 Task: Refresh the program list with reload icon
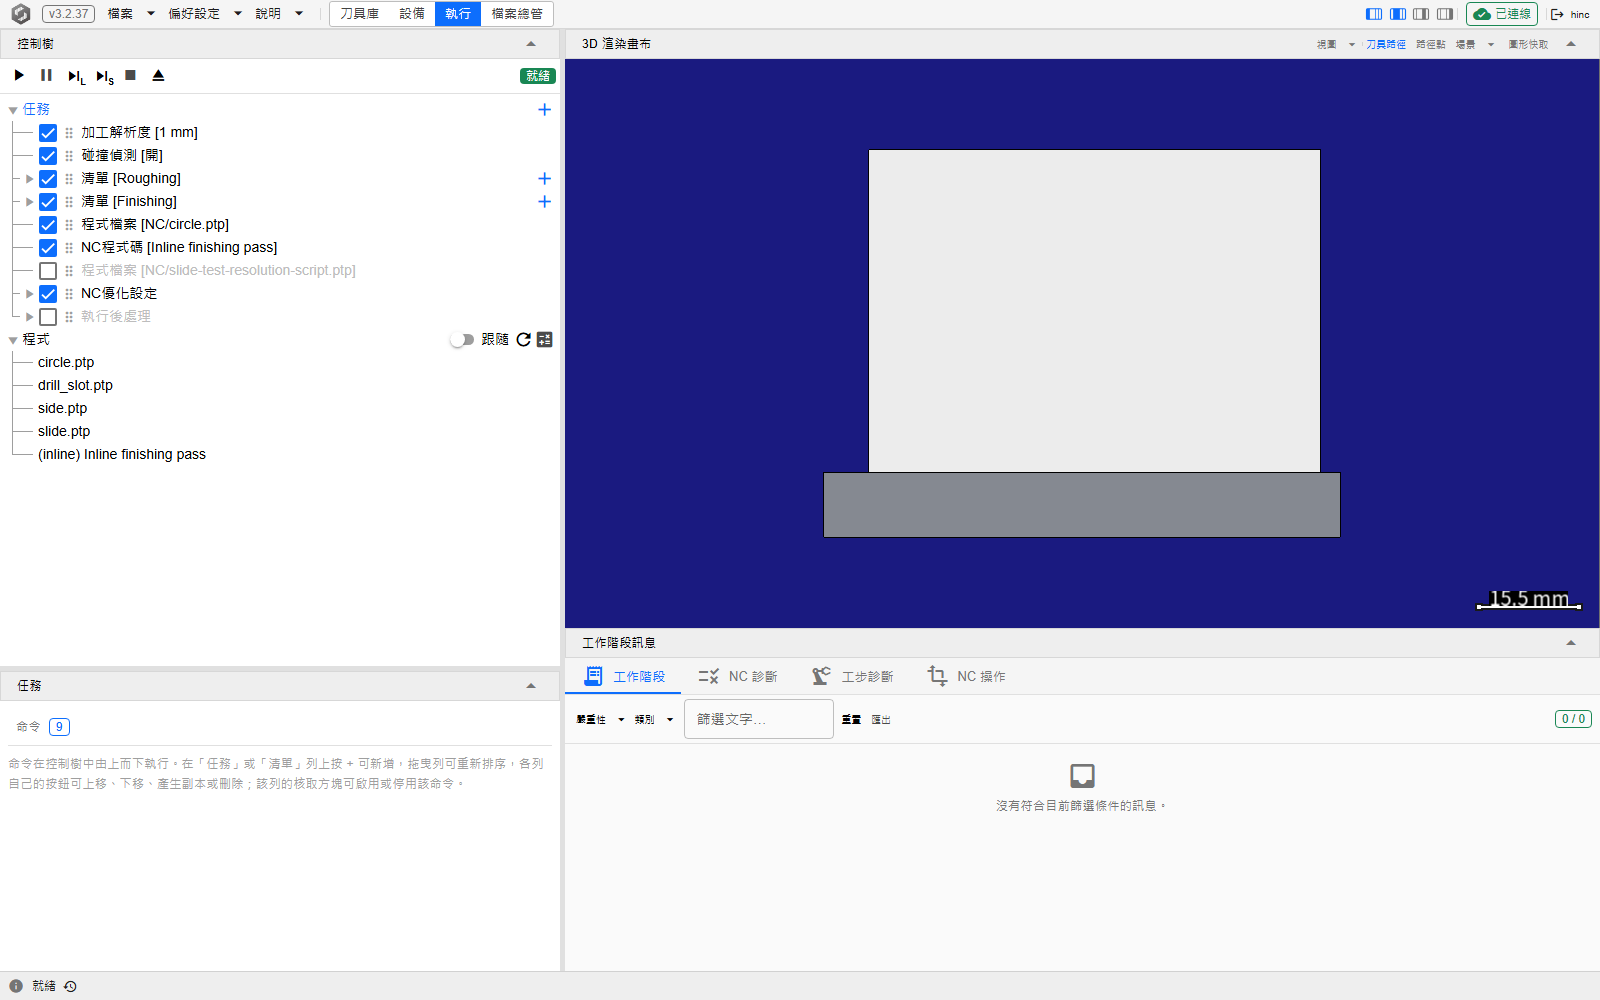523,339
